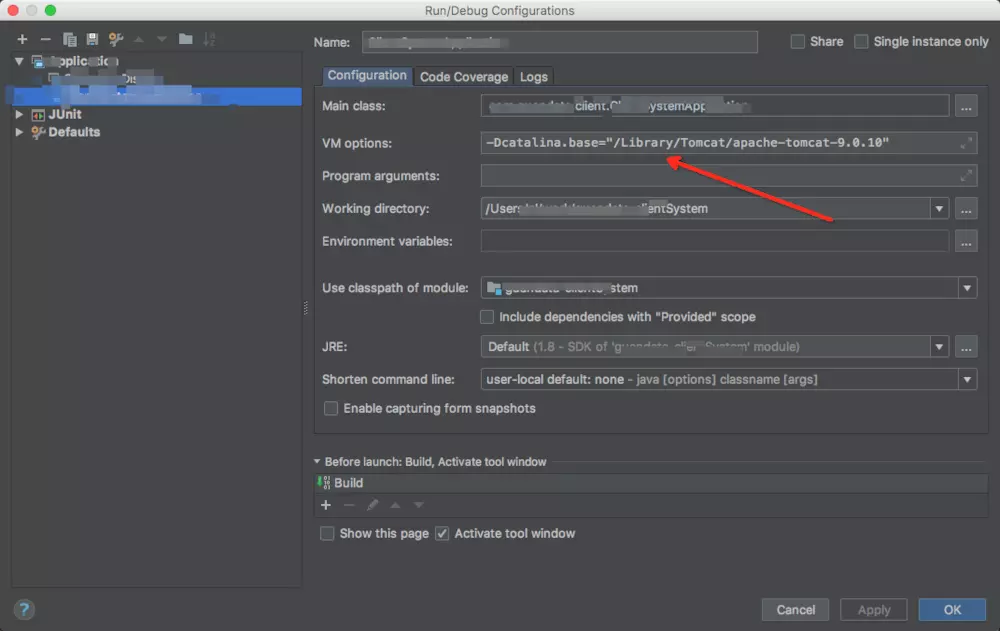Move Before launch task up

pyautogui.click(x=395, y=505)
